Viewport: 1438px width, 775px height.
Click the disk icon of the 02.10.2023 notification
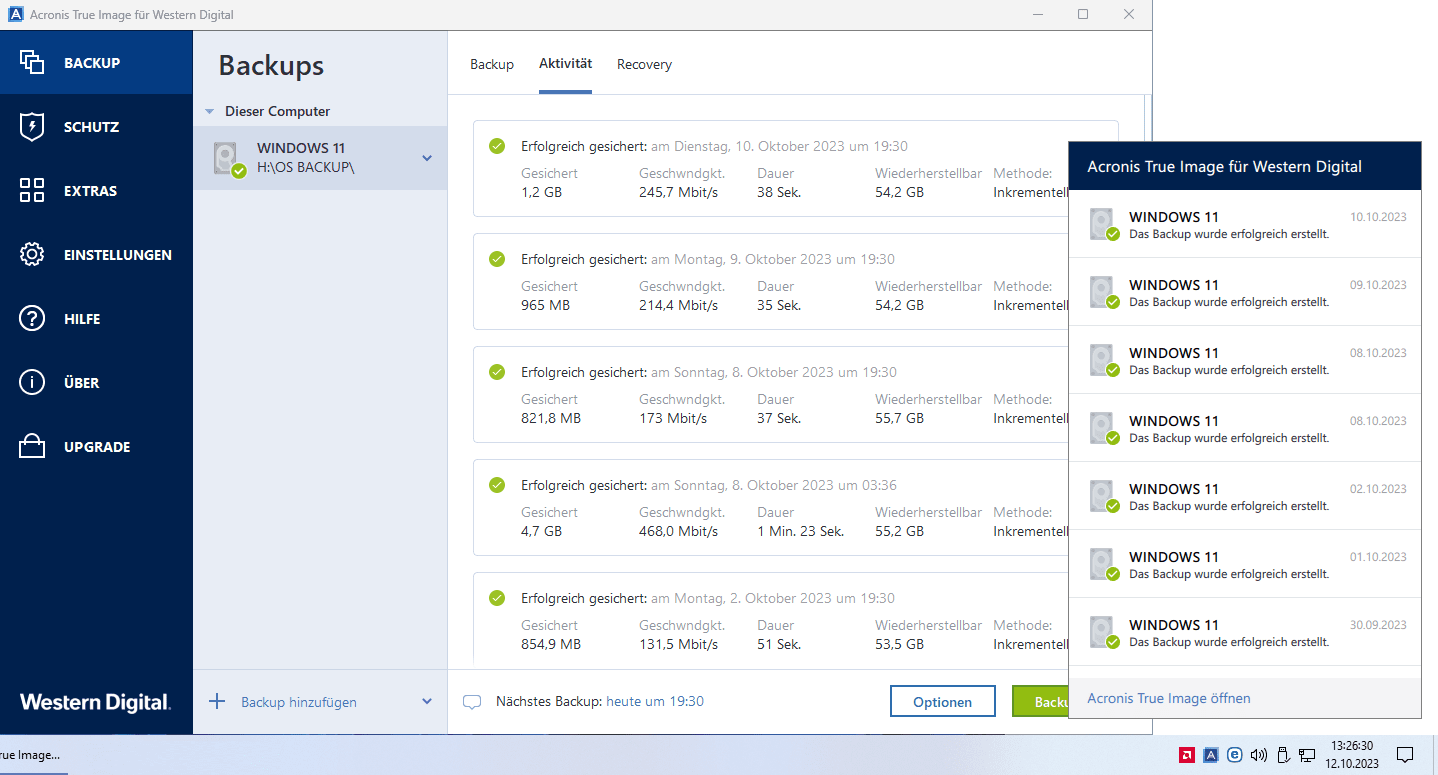1103,496
